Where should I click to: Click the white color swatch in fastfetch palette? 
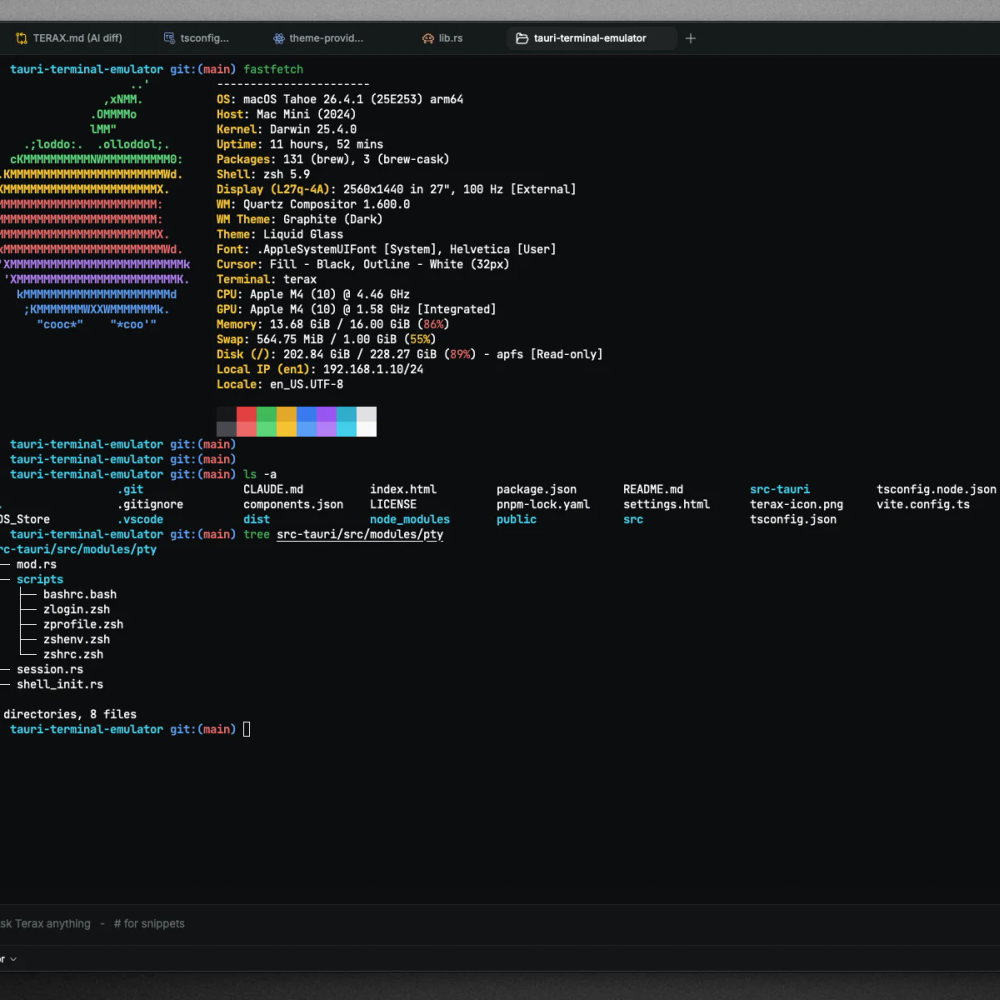coord(366,422)
